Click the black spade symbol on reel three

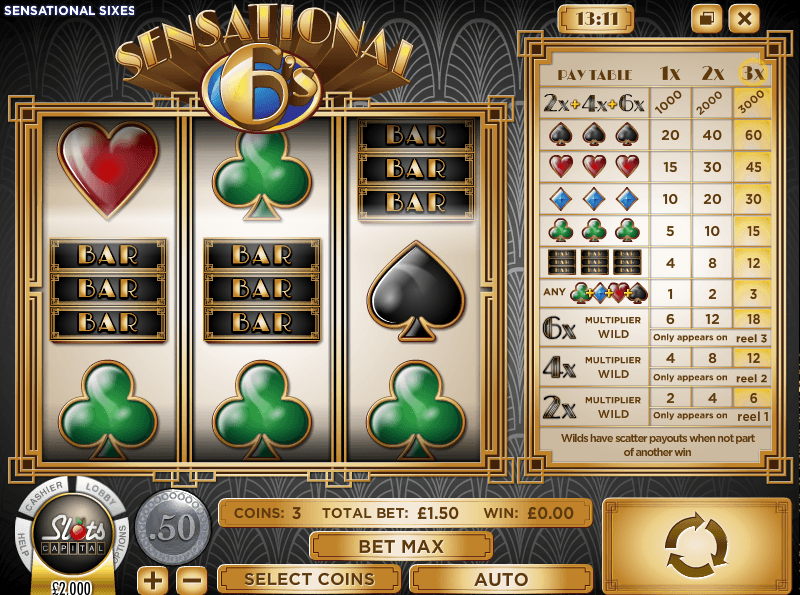point(416,291)
